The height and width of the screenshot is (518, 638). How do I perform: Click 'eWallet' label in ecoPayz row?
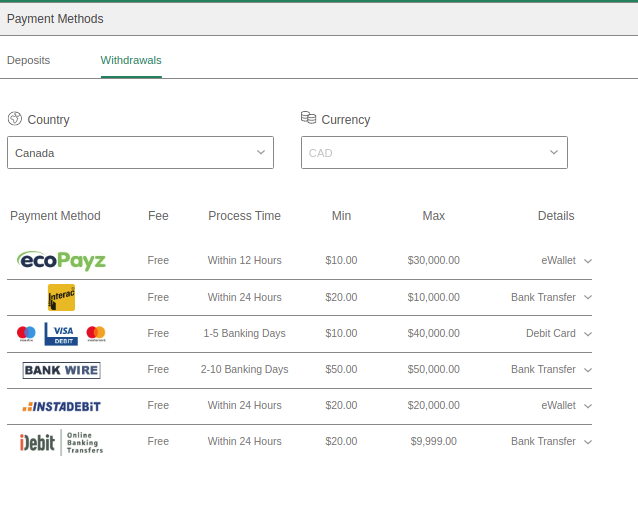[x=559, y=260]
